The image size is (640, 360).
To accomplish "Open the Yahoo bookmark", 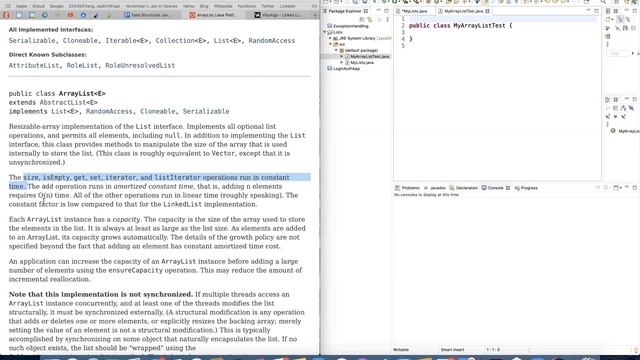I will tap(189, 6).
